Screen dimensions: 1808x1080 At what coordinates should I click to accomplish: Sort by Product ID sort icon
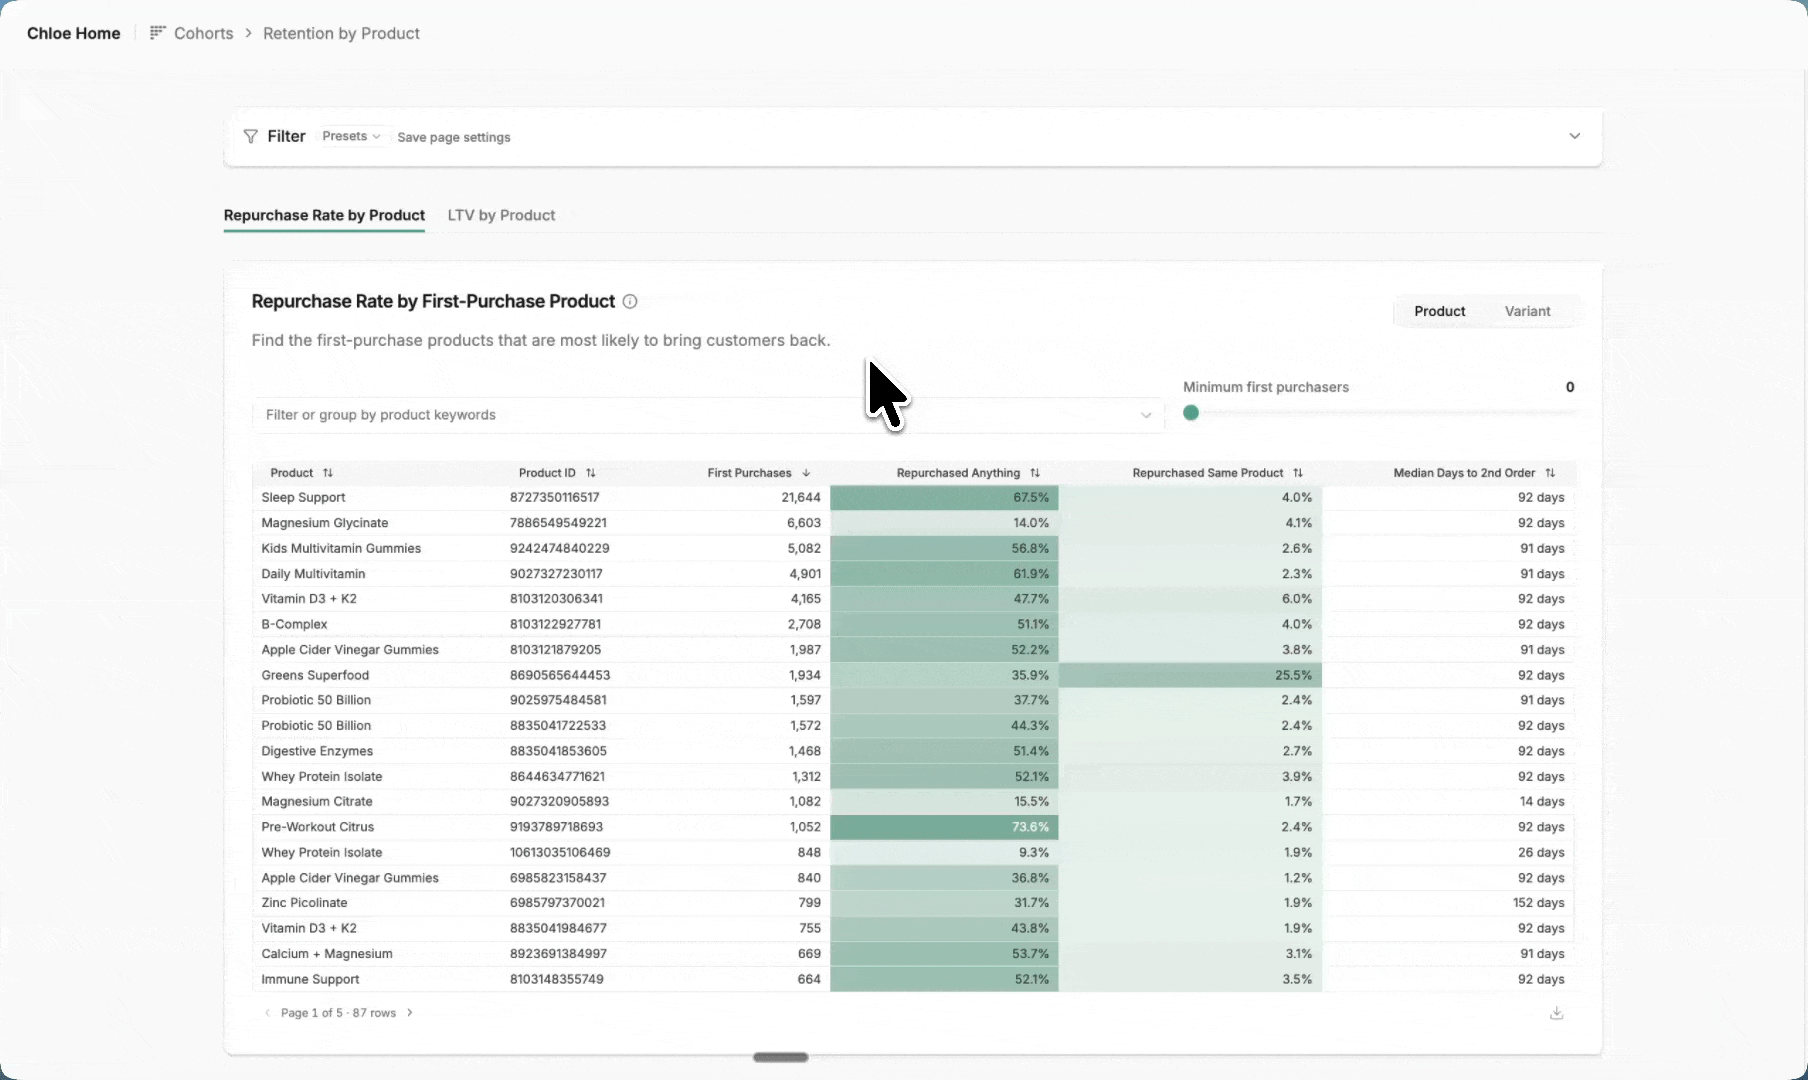(591, 473)
